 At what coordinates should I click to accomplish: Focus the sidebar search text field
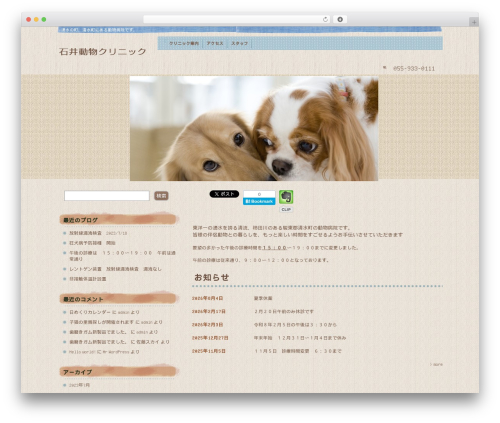[x=107, y=196]
